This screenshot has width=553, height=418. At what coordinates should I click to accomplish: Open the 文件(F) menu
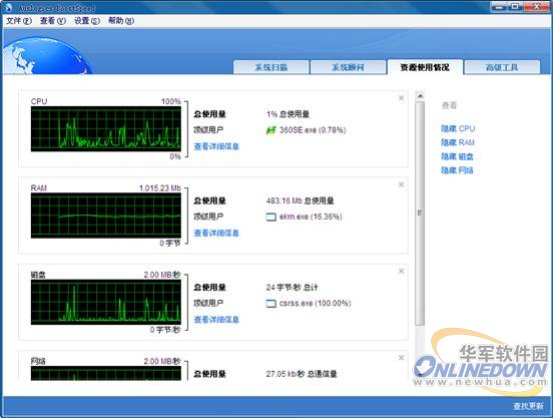(x=19, y=21)
